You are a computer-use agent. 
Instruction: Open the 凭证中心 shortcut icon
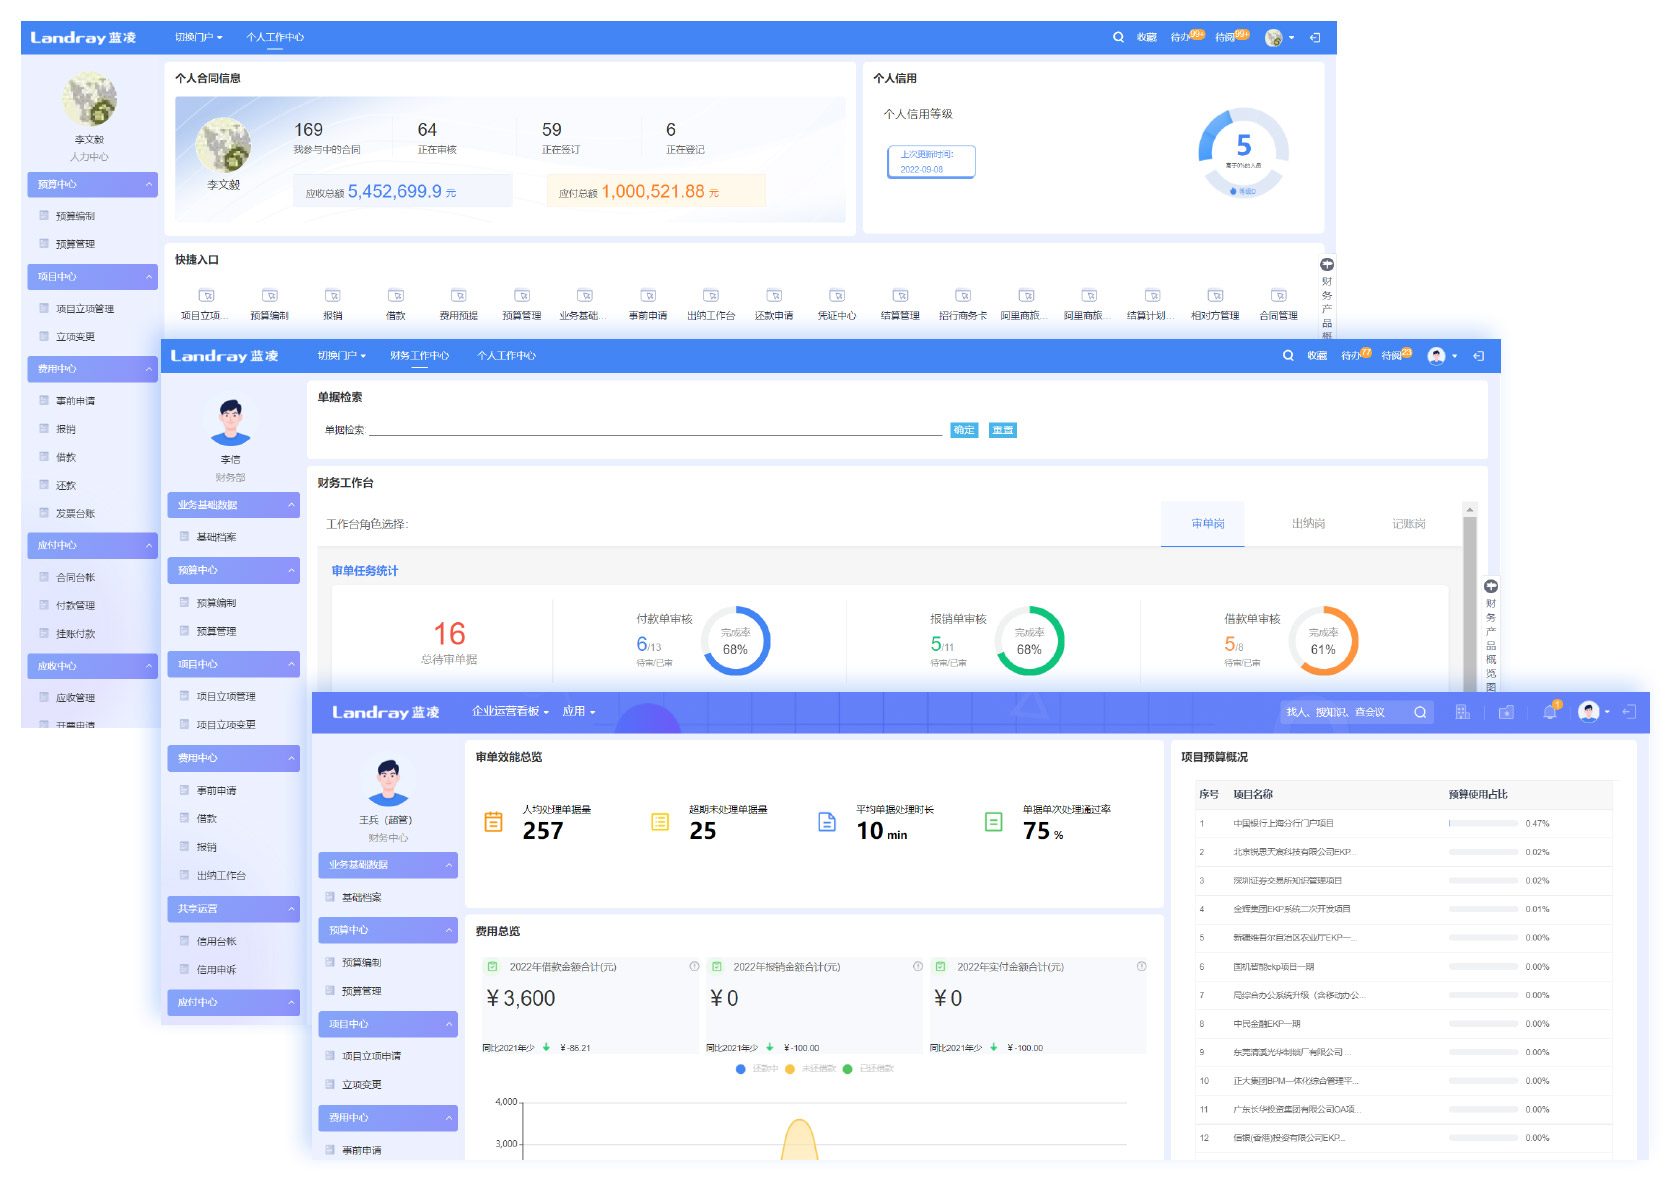(837, 296)
